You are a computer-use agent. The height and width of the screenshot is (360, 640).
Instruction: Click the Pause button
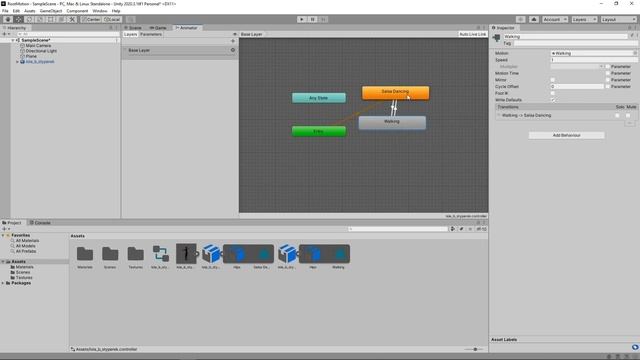click(312, 19)
